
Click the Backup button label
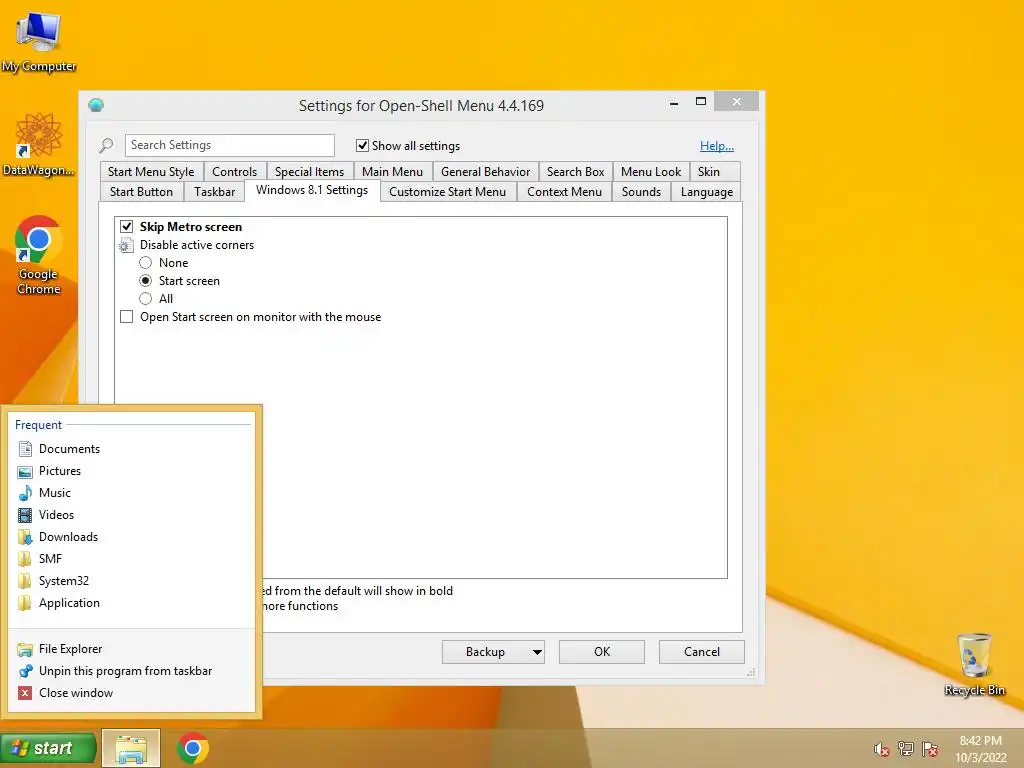click(x=485, y=652)
